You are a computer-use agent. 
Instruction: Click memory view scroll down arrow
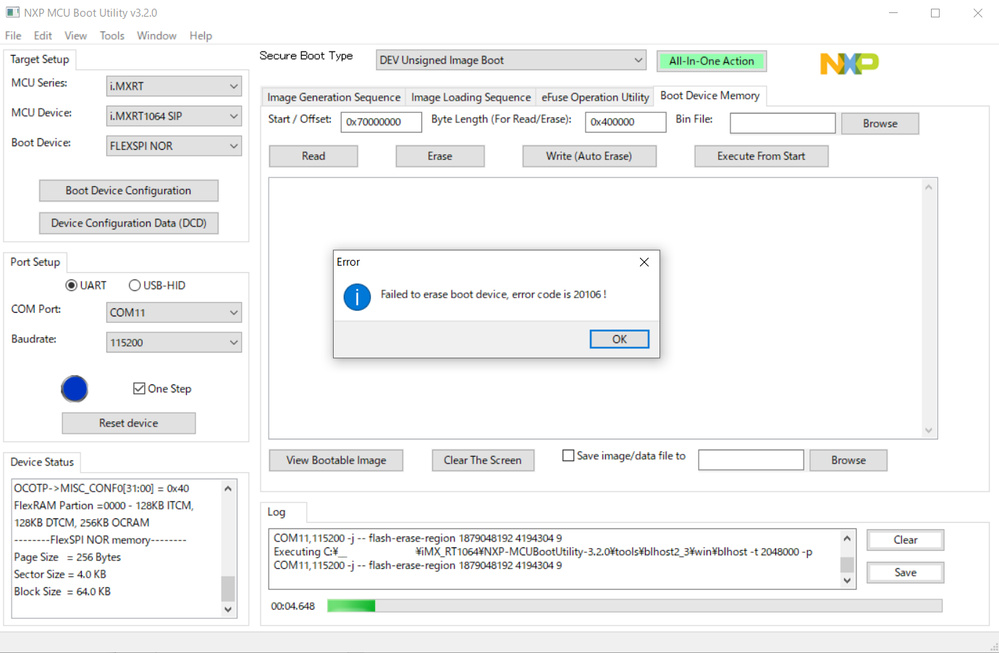[928, 430]
